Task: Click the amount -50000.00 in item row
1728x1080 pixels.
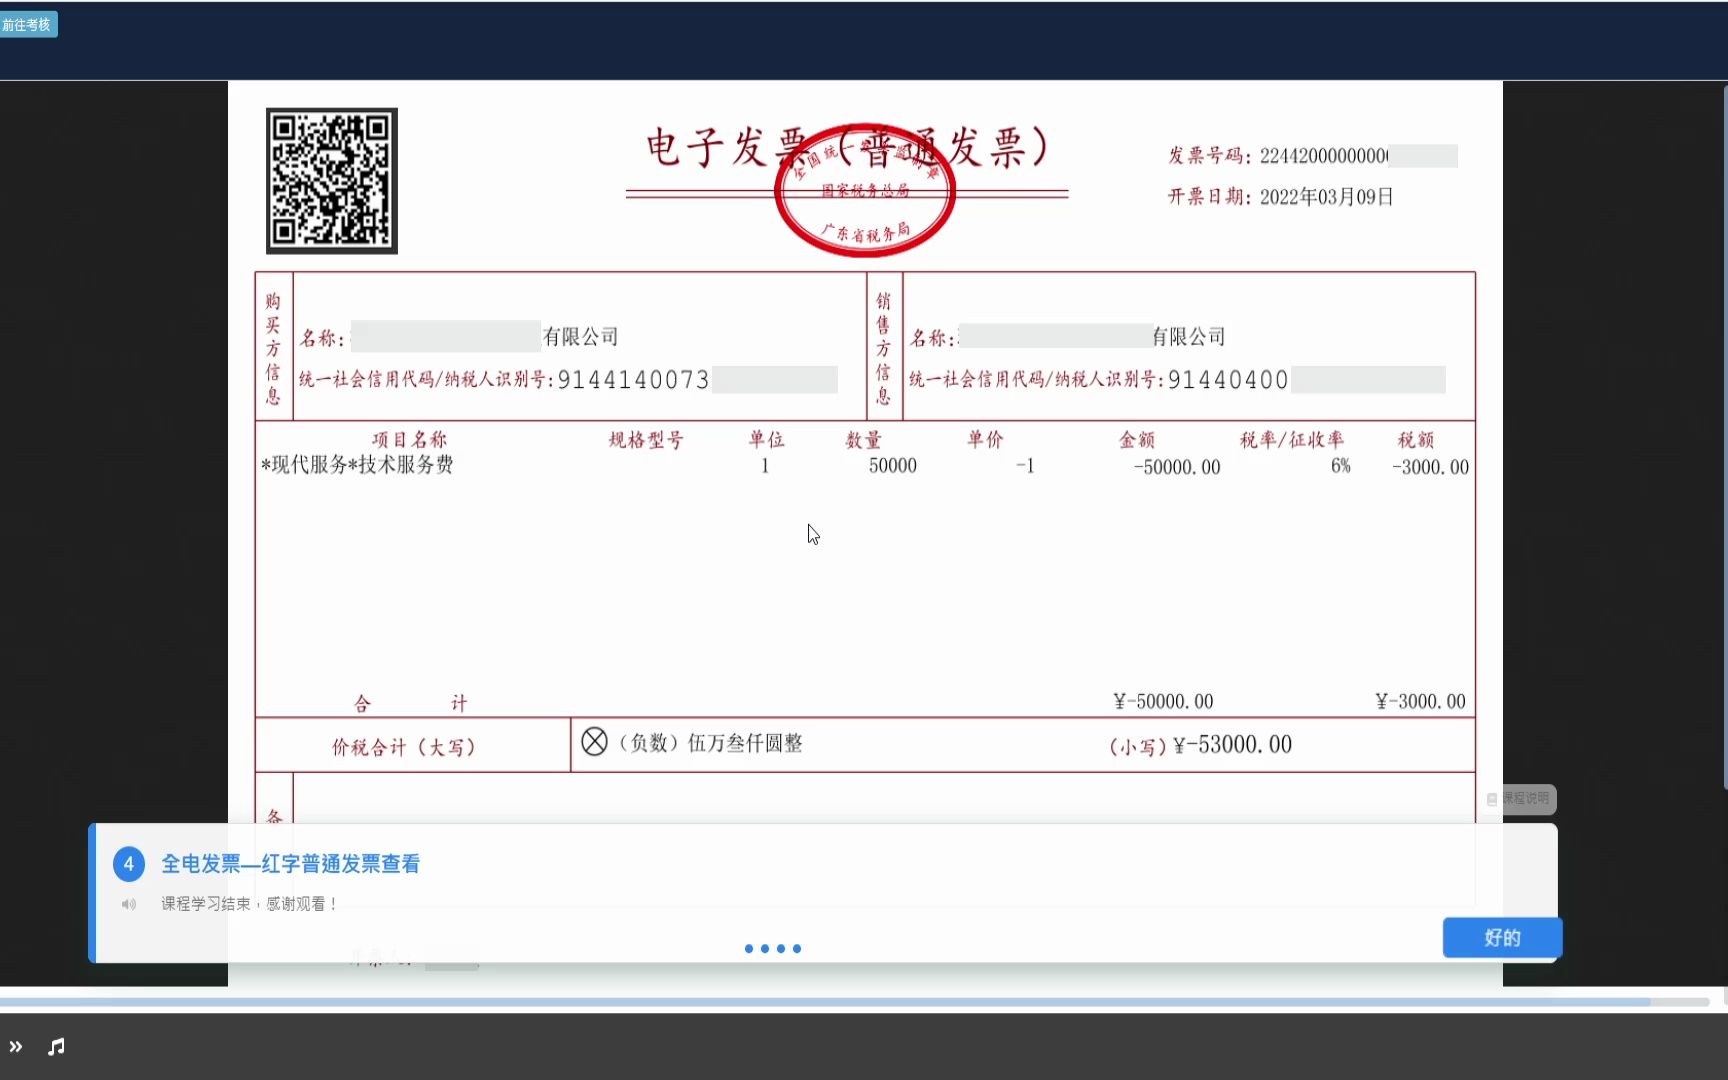Action: click(x=1177, y=467)
